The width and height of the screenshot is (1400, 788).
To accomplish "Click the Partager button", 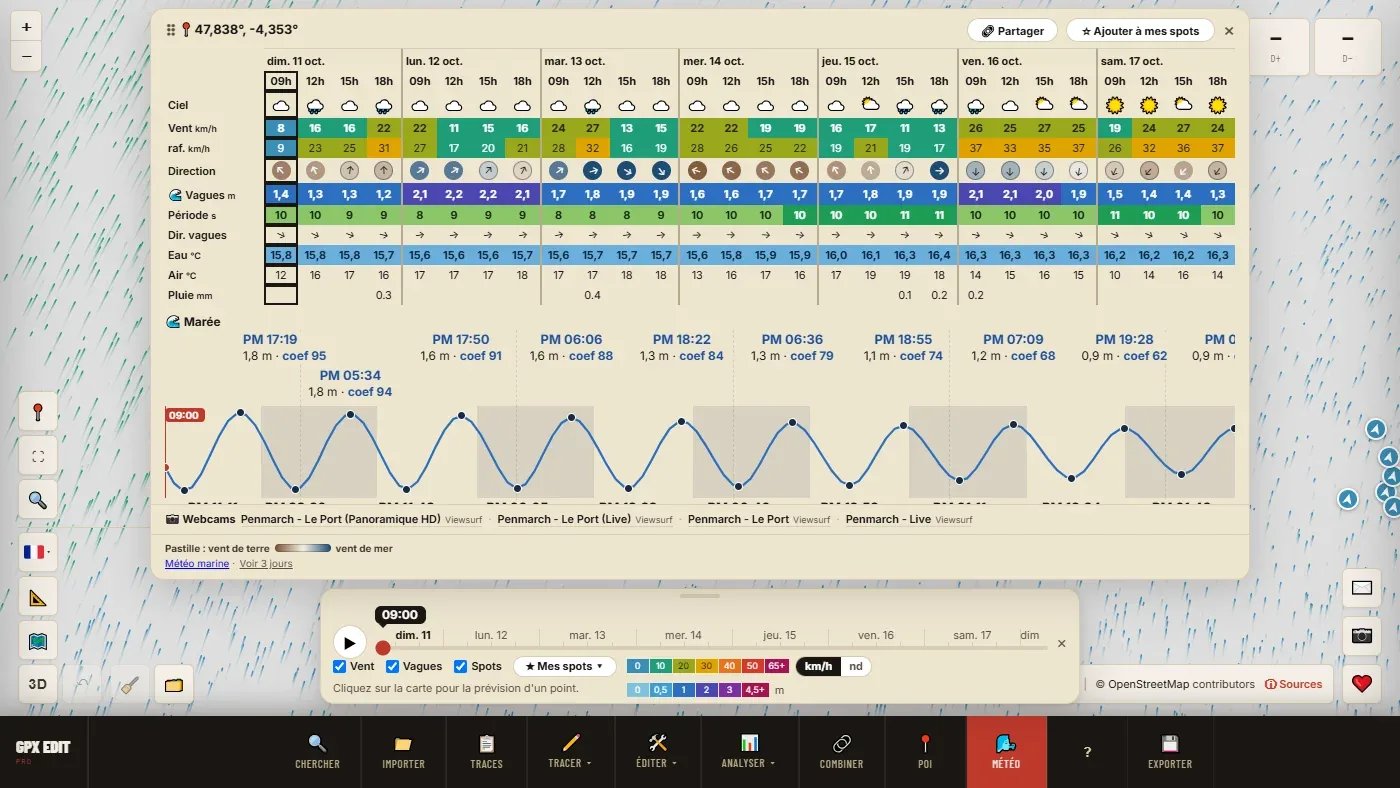I will tap(1012, 31).
